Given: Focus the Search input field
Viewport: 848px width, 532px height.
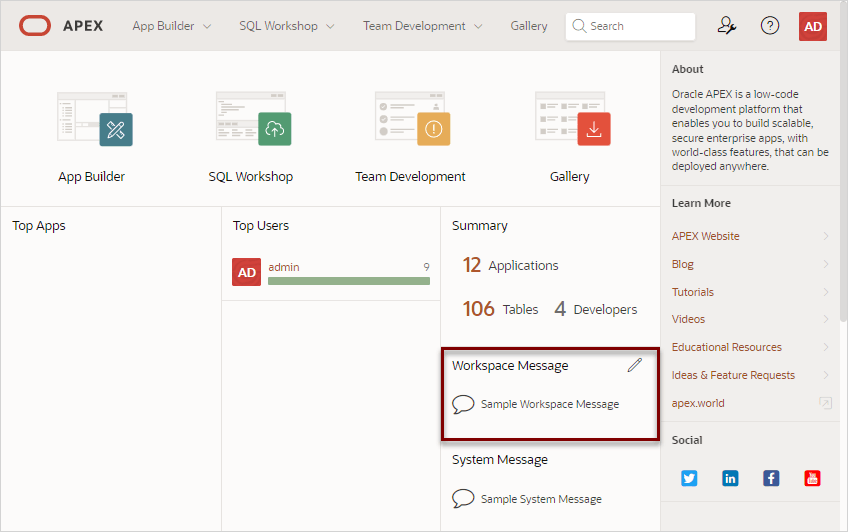Looking at the screenshot, I should [630, 26].
